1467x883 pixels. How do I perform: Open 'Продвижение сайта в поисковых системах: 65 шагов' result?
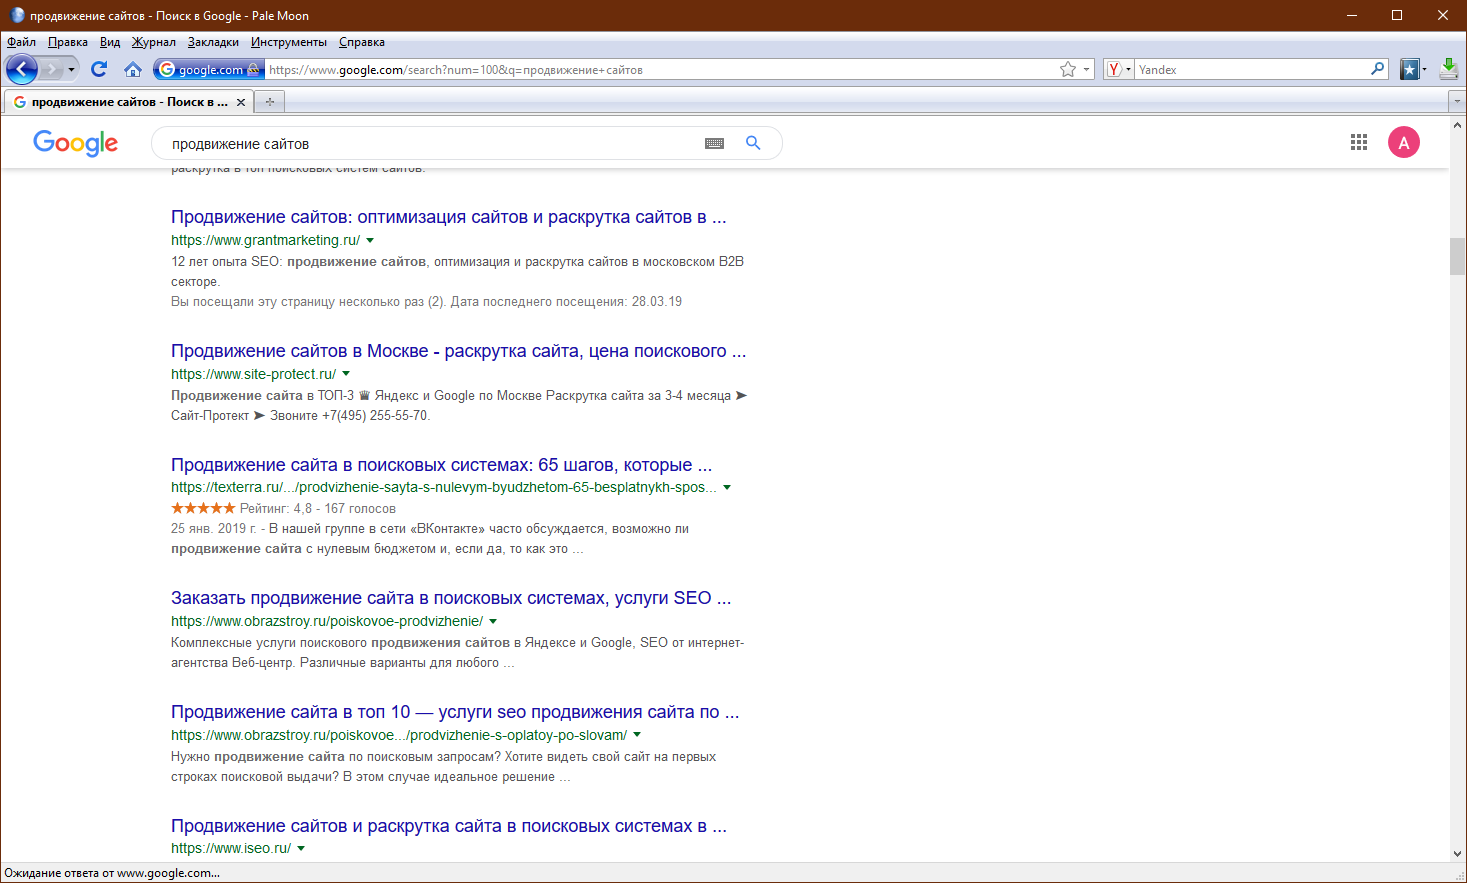pos(442,465)
